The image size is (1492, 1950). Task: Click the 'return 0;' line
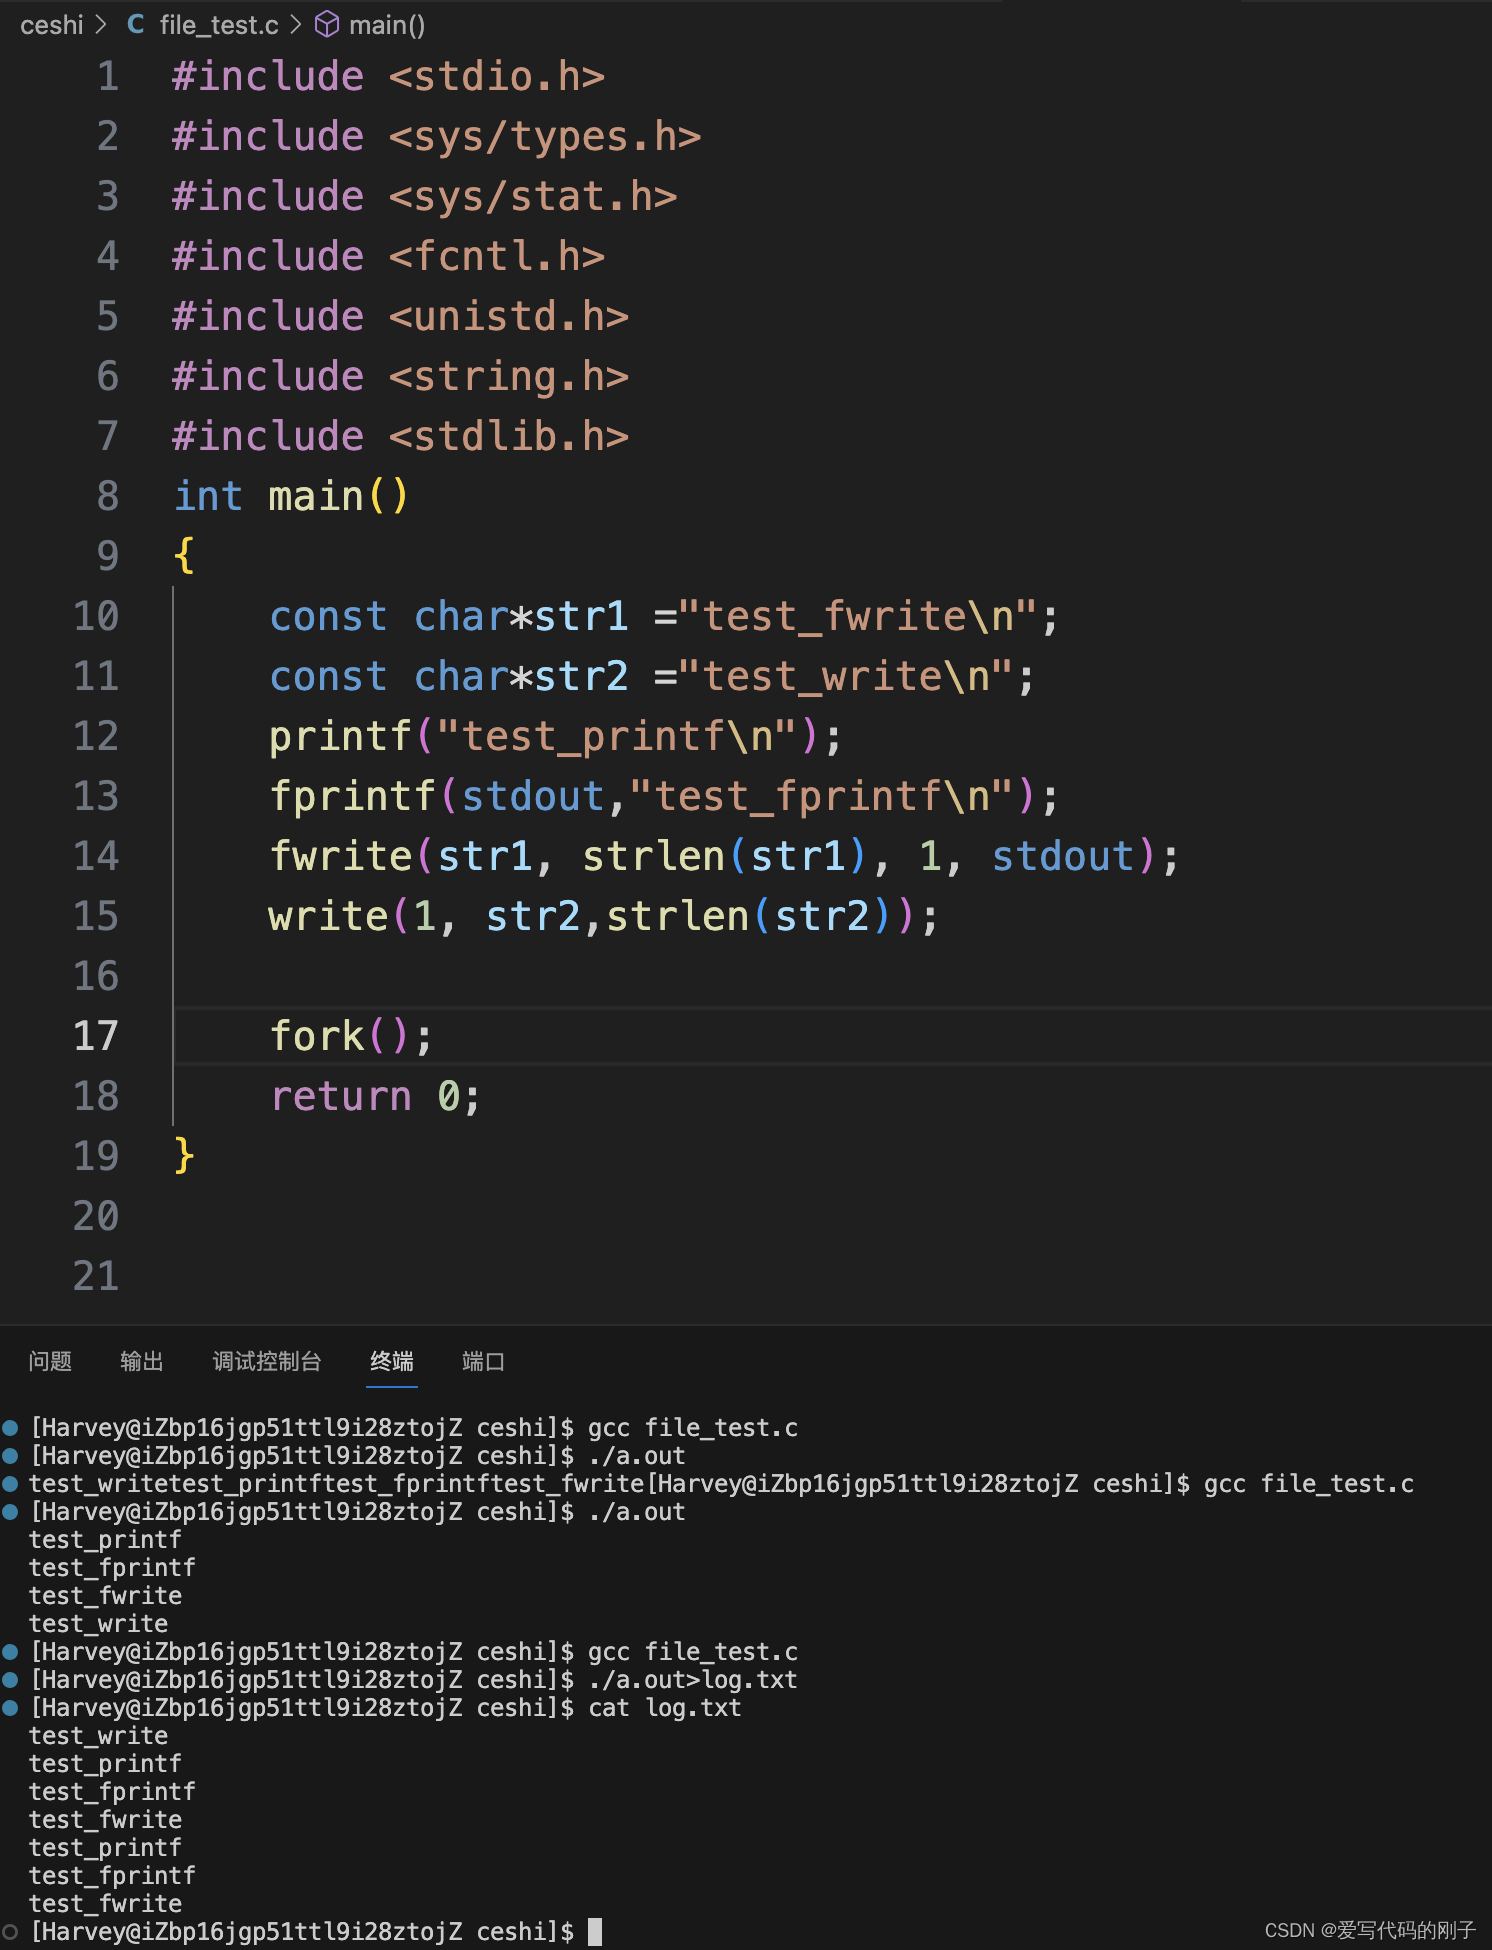coord(376,1096)
